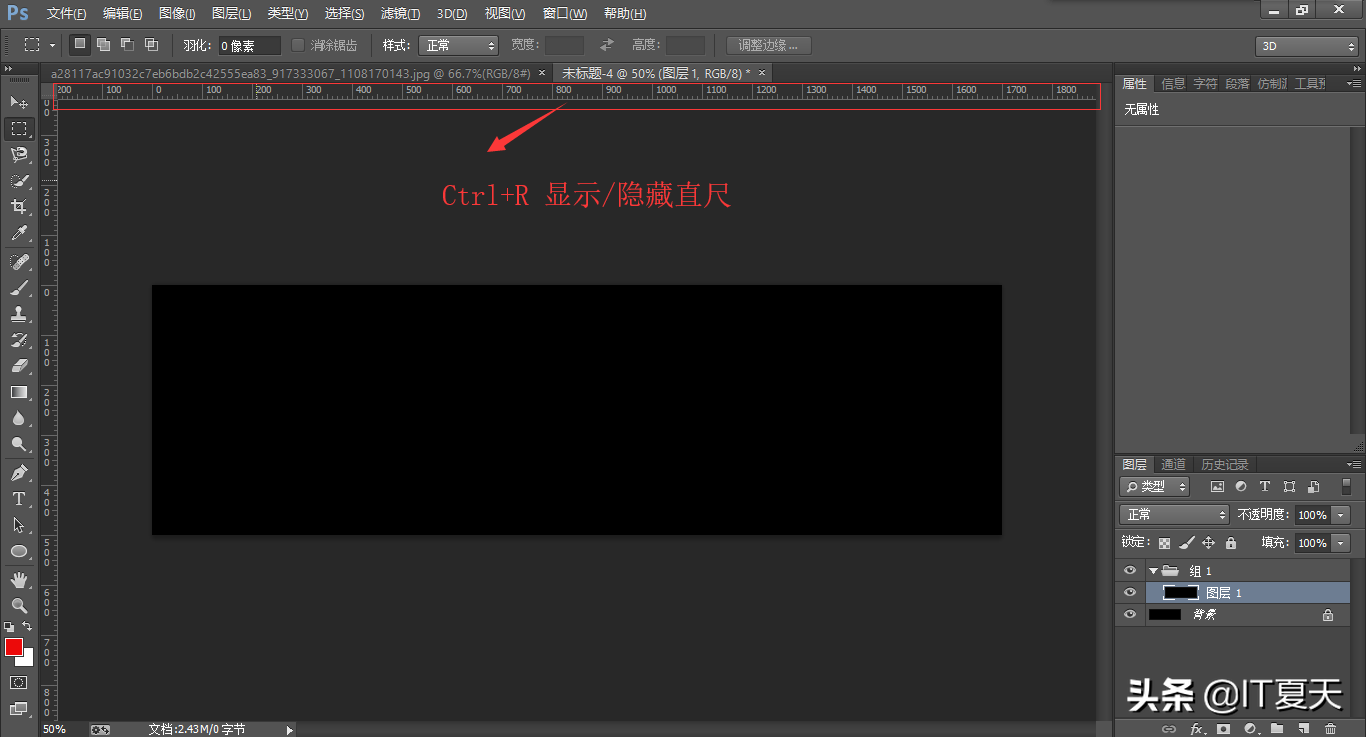The height and width of the screenshot is (737, 1366).
Task: Click the 羽化 feather input field
Action: 249,46
